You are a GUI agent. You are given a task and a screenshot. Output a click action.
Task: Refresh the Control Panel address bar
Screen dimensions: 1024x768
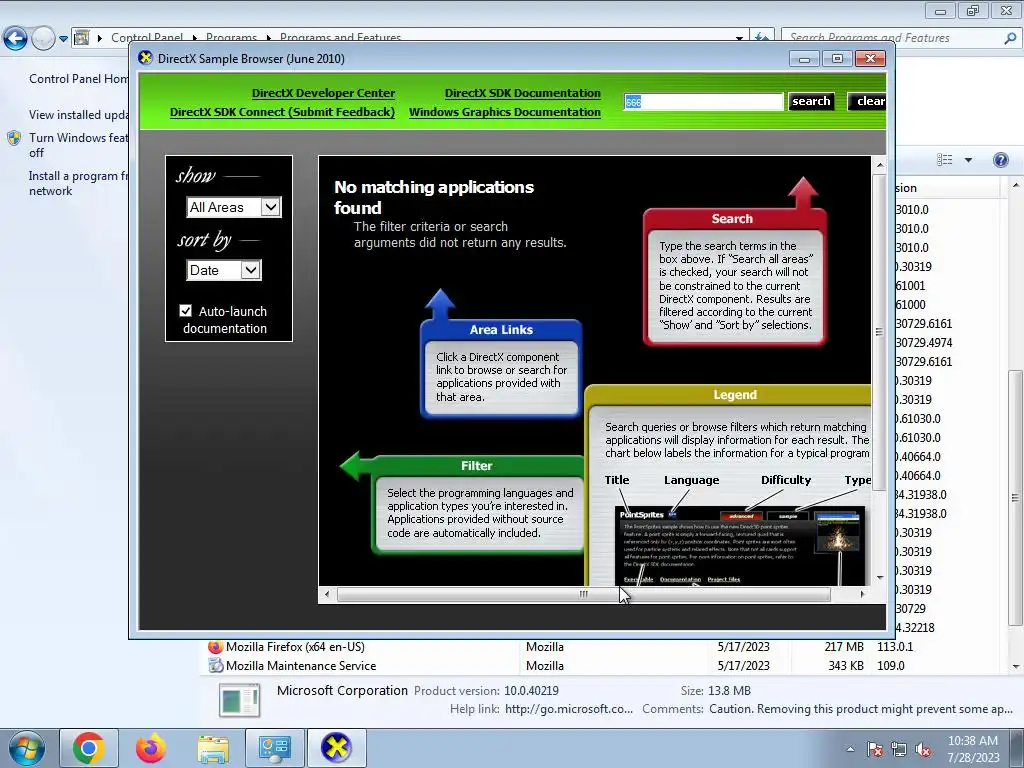(761, 37)
